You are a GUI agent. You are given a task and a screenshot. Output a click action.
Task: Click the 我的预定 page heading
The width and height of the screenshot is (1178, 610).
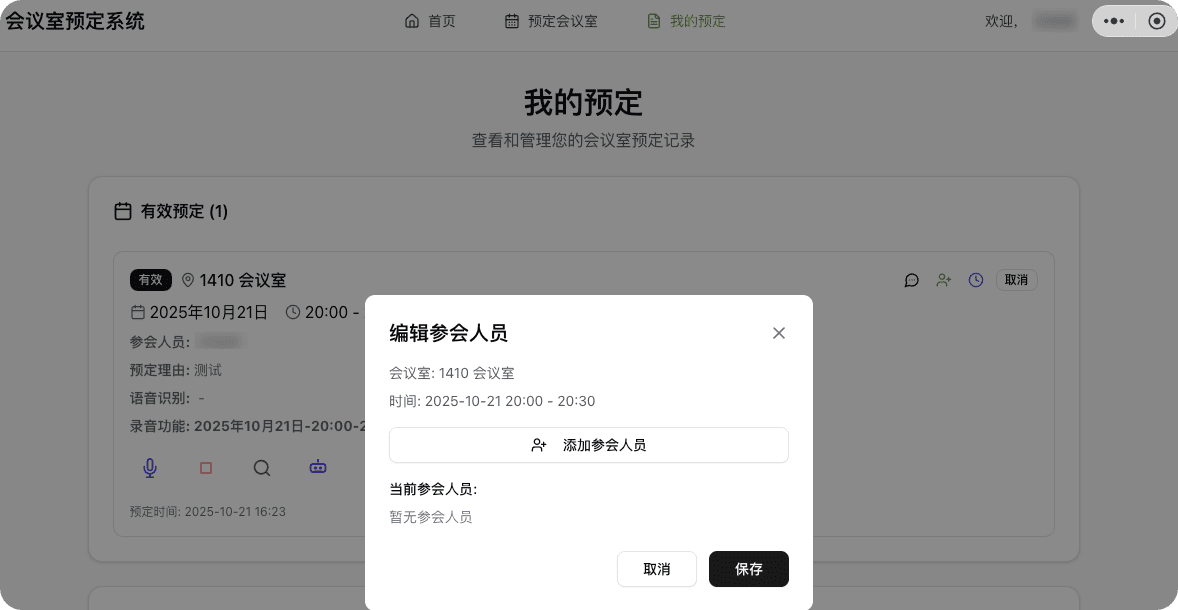[584, 102]
